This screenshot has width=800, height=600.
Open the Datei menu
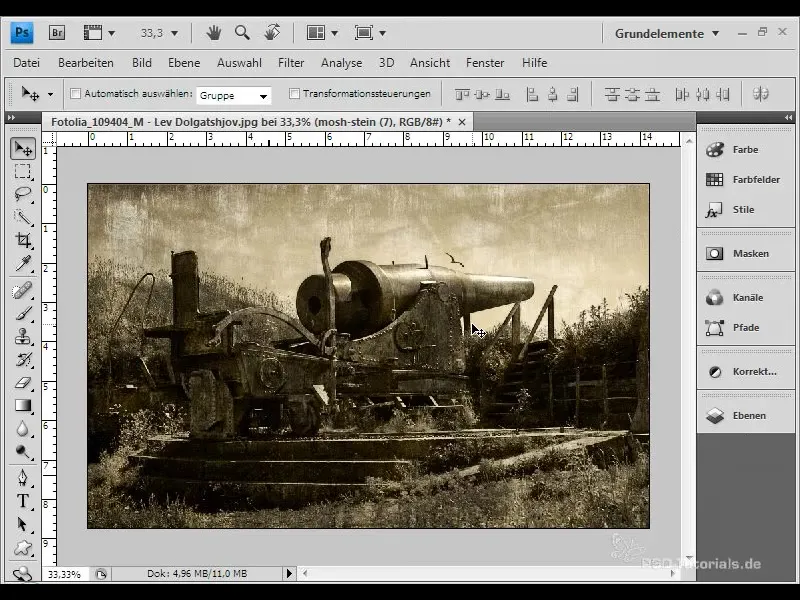[x=27, y=63]
